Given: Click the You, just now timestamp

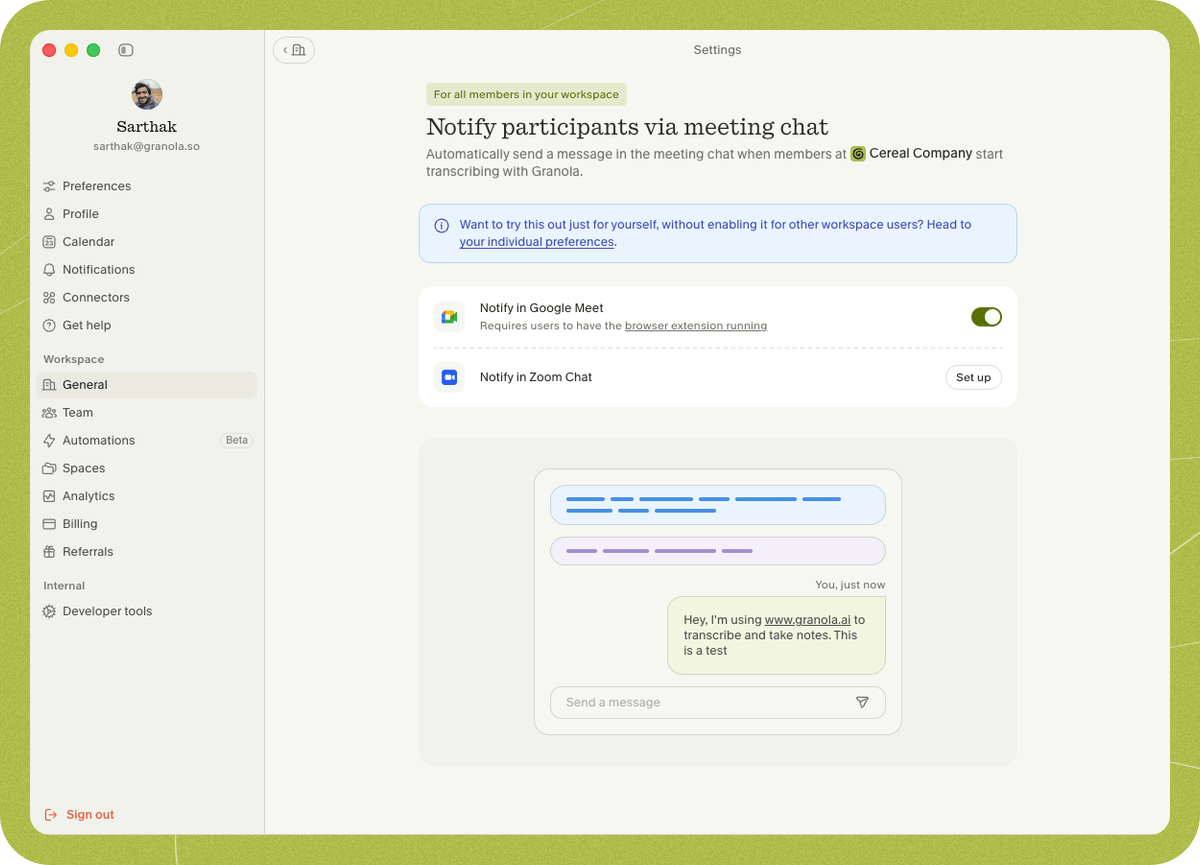Looking at the screenshot, I should tap(850, 585).
